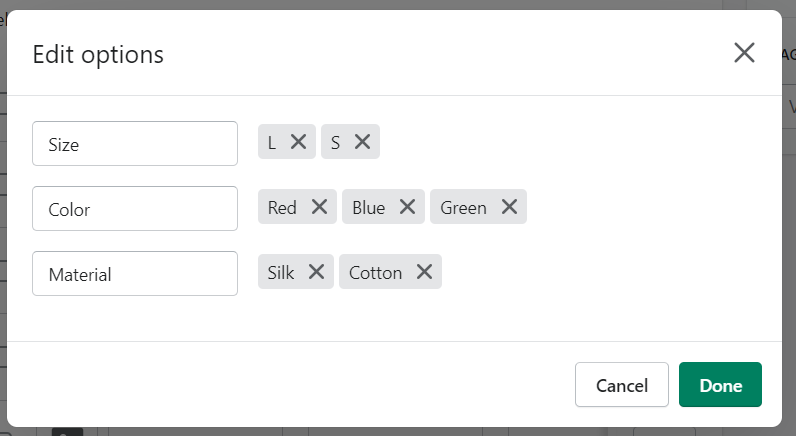Click the Size option name field
The height and width of the screenshot is (436, 796).
pos(135,144)
